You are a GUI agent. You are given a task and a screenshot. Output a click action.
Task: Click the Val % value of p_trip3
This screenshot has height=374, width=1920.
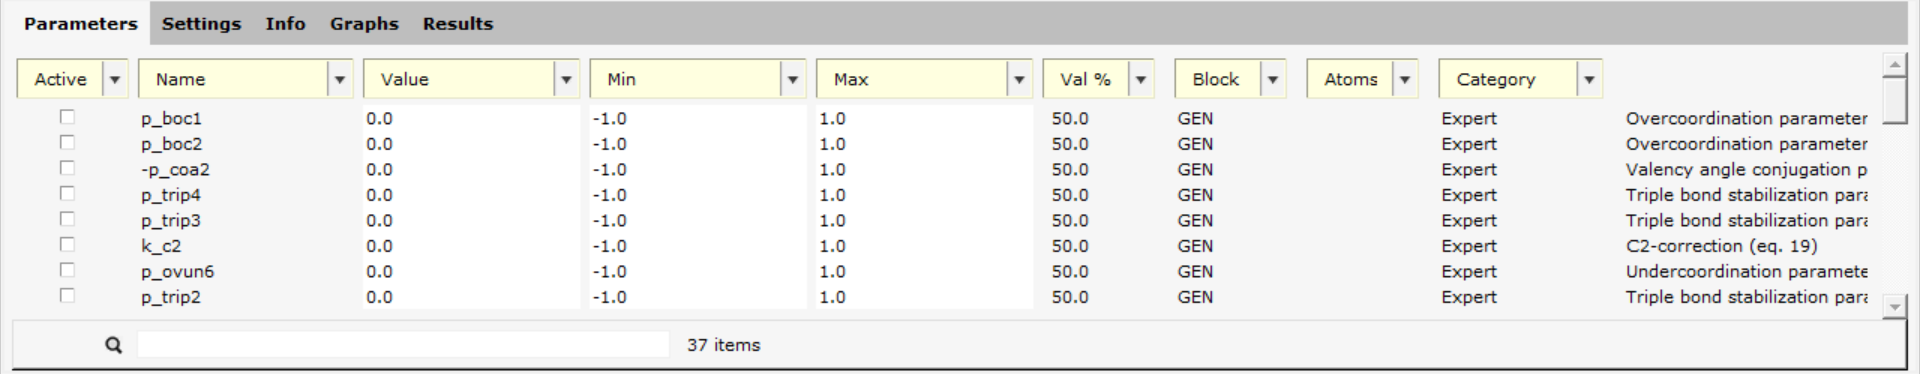[x=1070, y=220]
